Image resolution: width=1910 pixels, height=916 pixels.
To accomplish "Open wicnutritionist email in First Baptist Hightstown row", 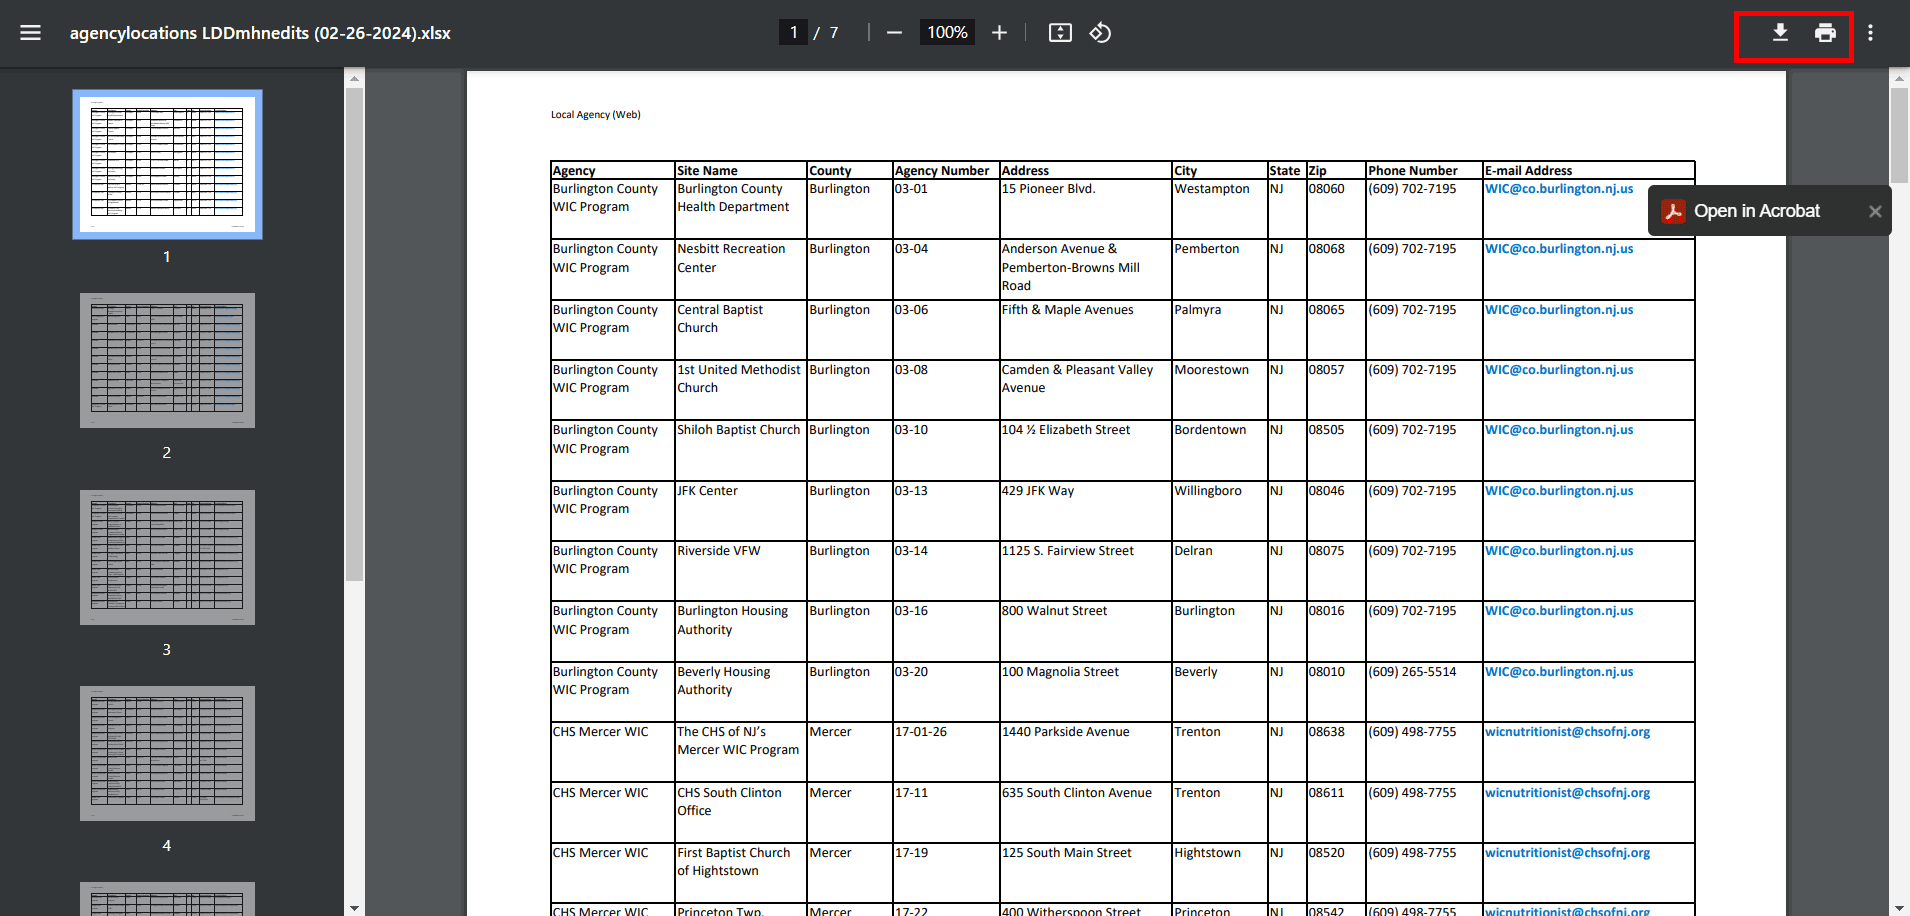I will [x=1567, y=853].
